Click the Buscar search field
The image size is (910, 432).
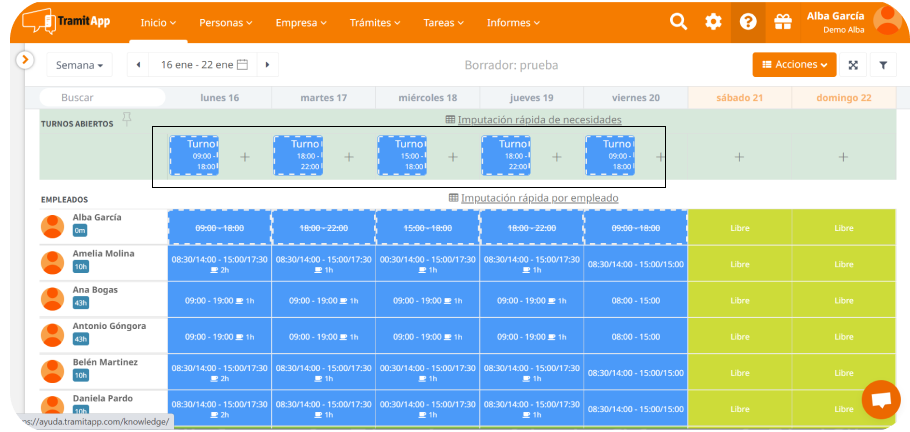tap(100, 98)
